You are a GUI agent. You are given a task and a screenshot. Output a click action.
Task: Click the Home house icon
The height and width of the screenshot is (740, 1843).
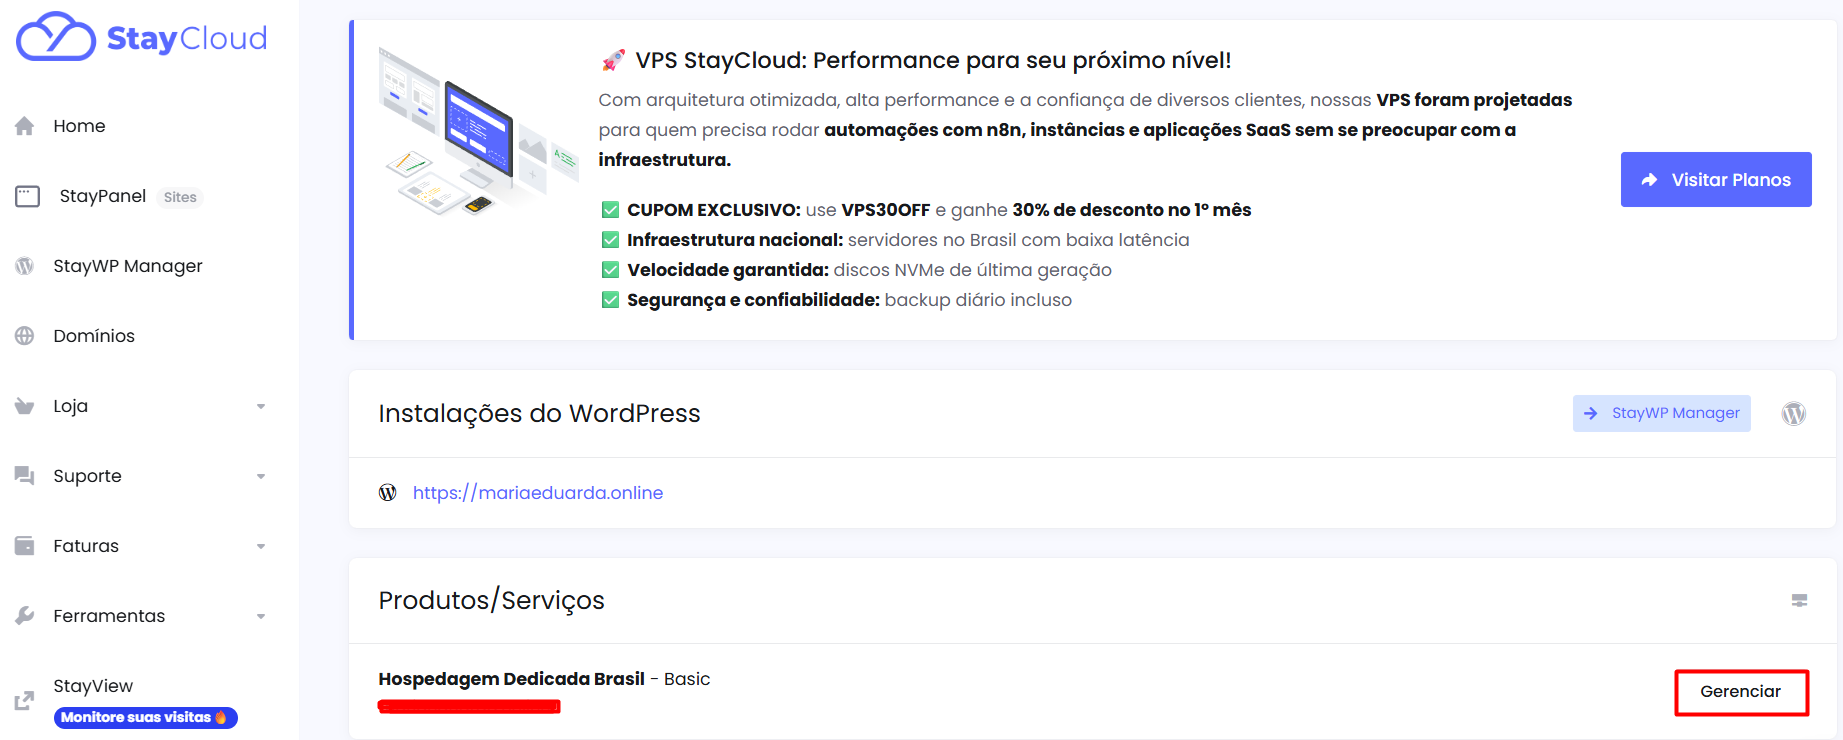click(25, 126)
